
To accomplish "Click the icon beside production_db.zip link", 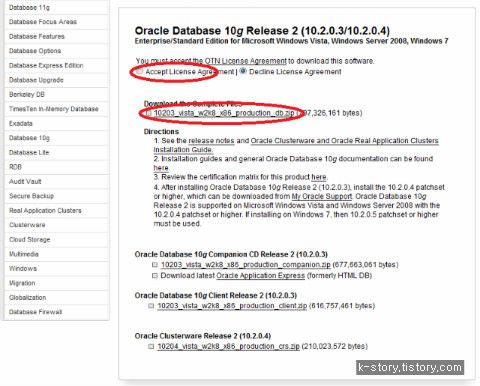I will (148, 113).
